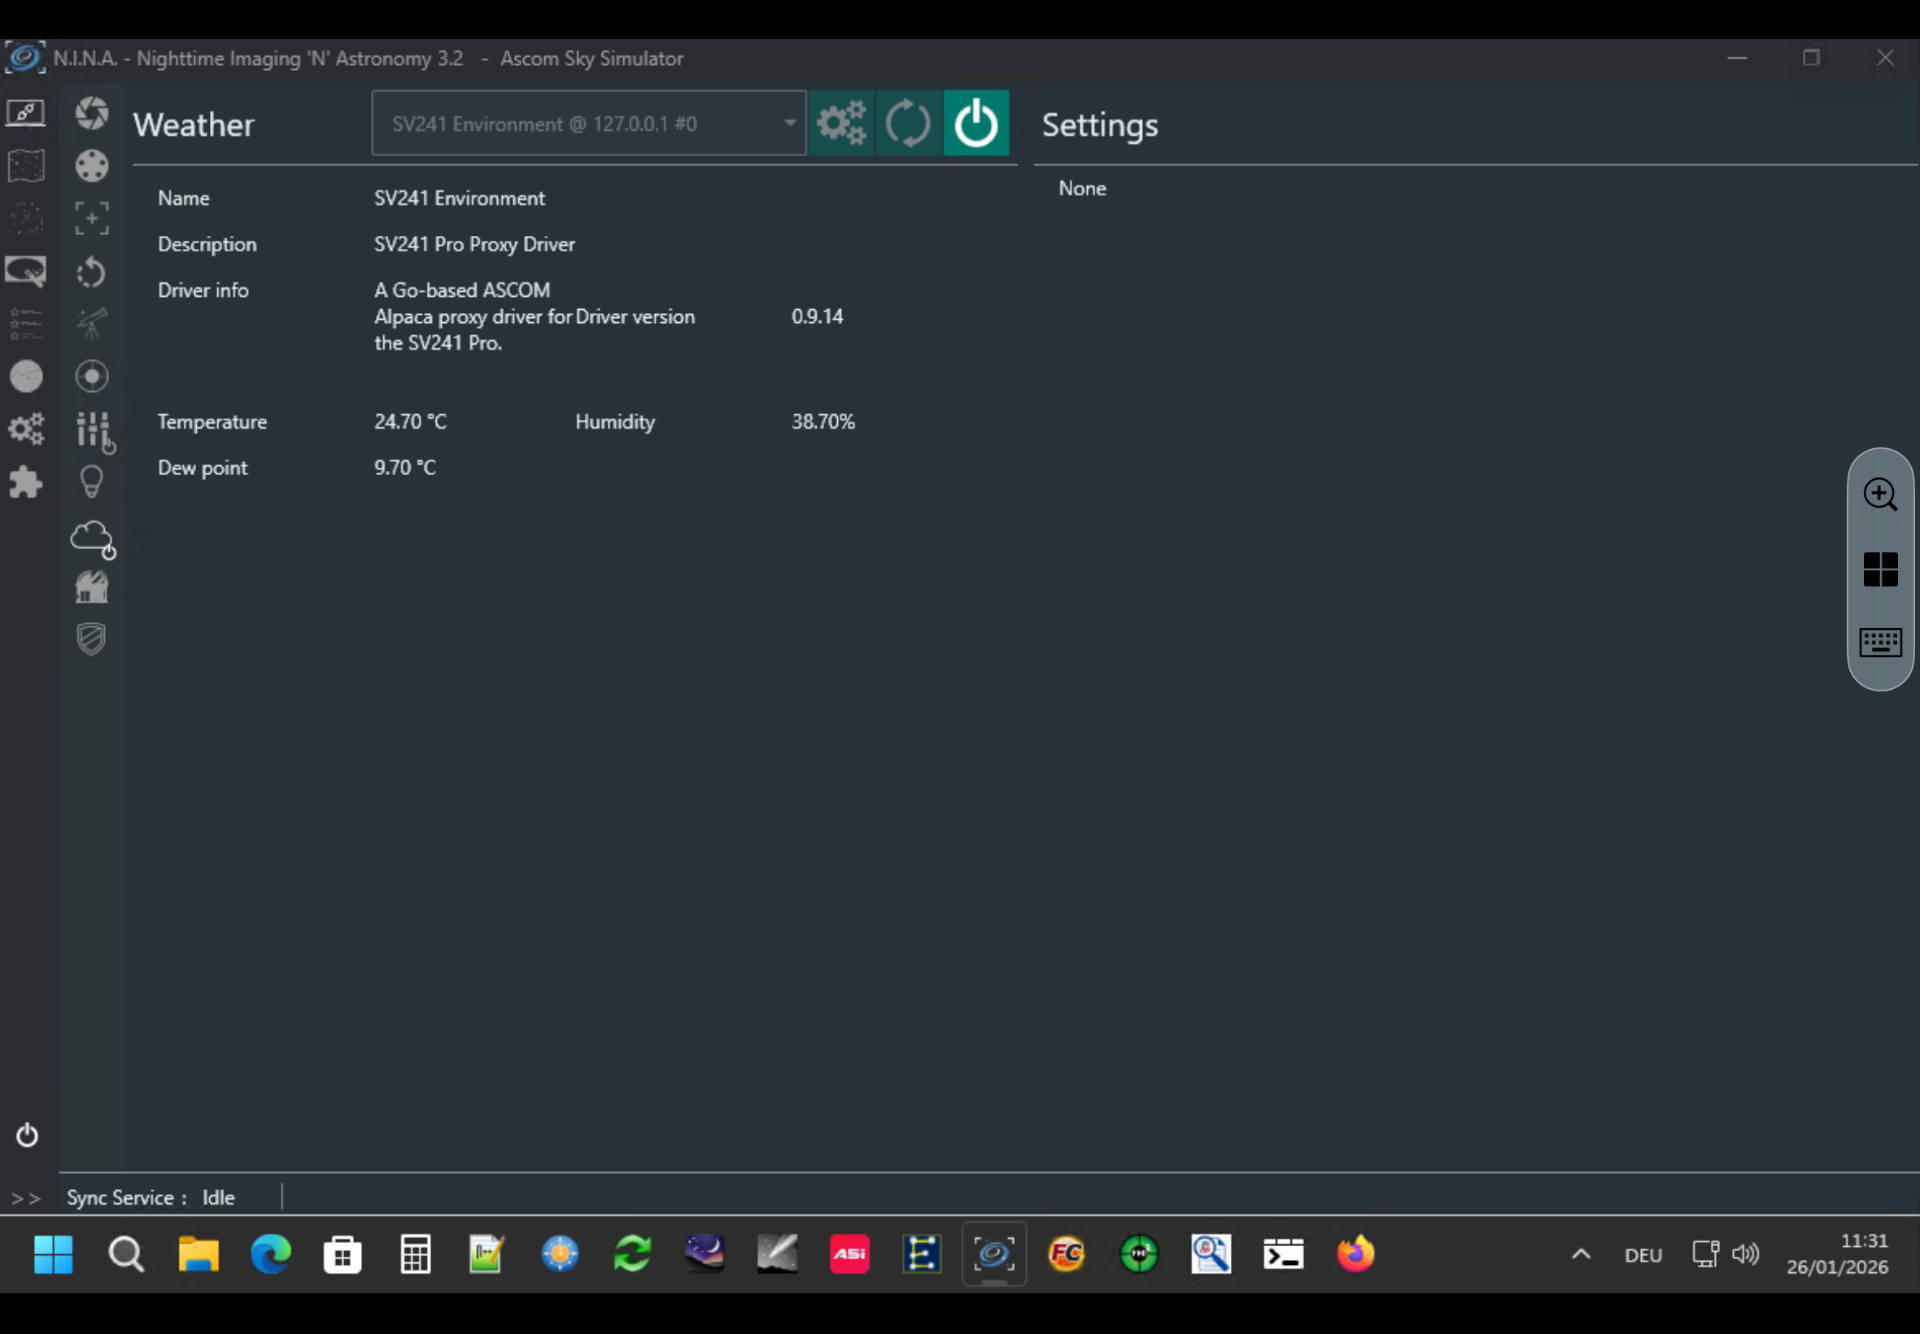Open the Plugins puzzle-piece tab

pos(26,483)
